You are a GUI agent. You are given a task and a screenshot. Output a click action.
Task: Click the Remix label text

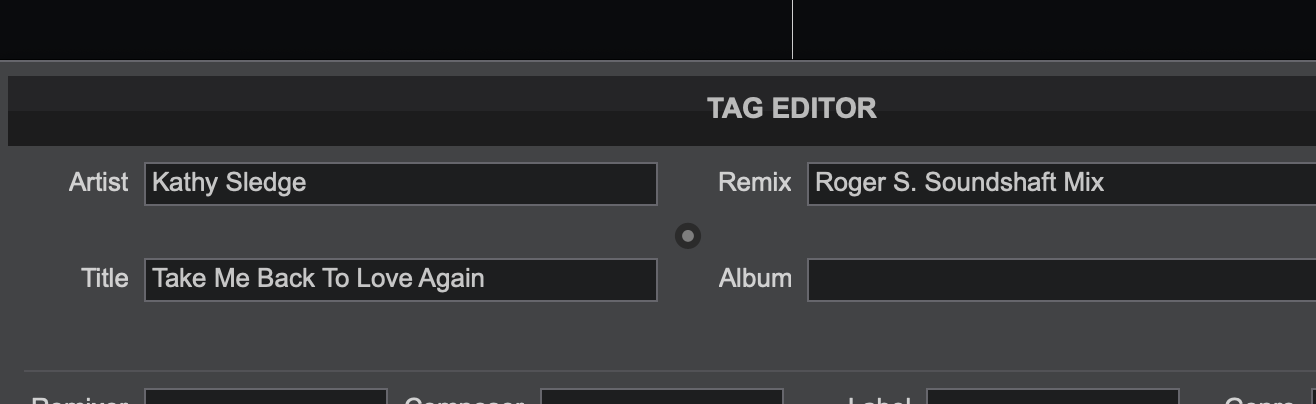(755, 183)
